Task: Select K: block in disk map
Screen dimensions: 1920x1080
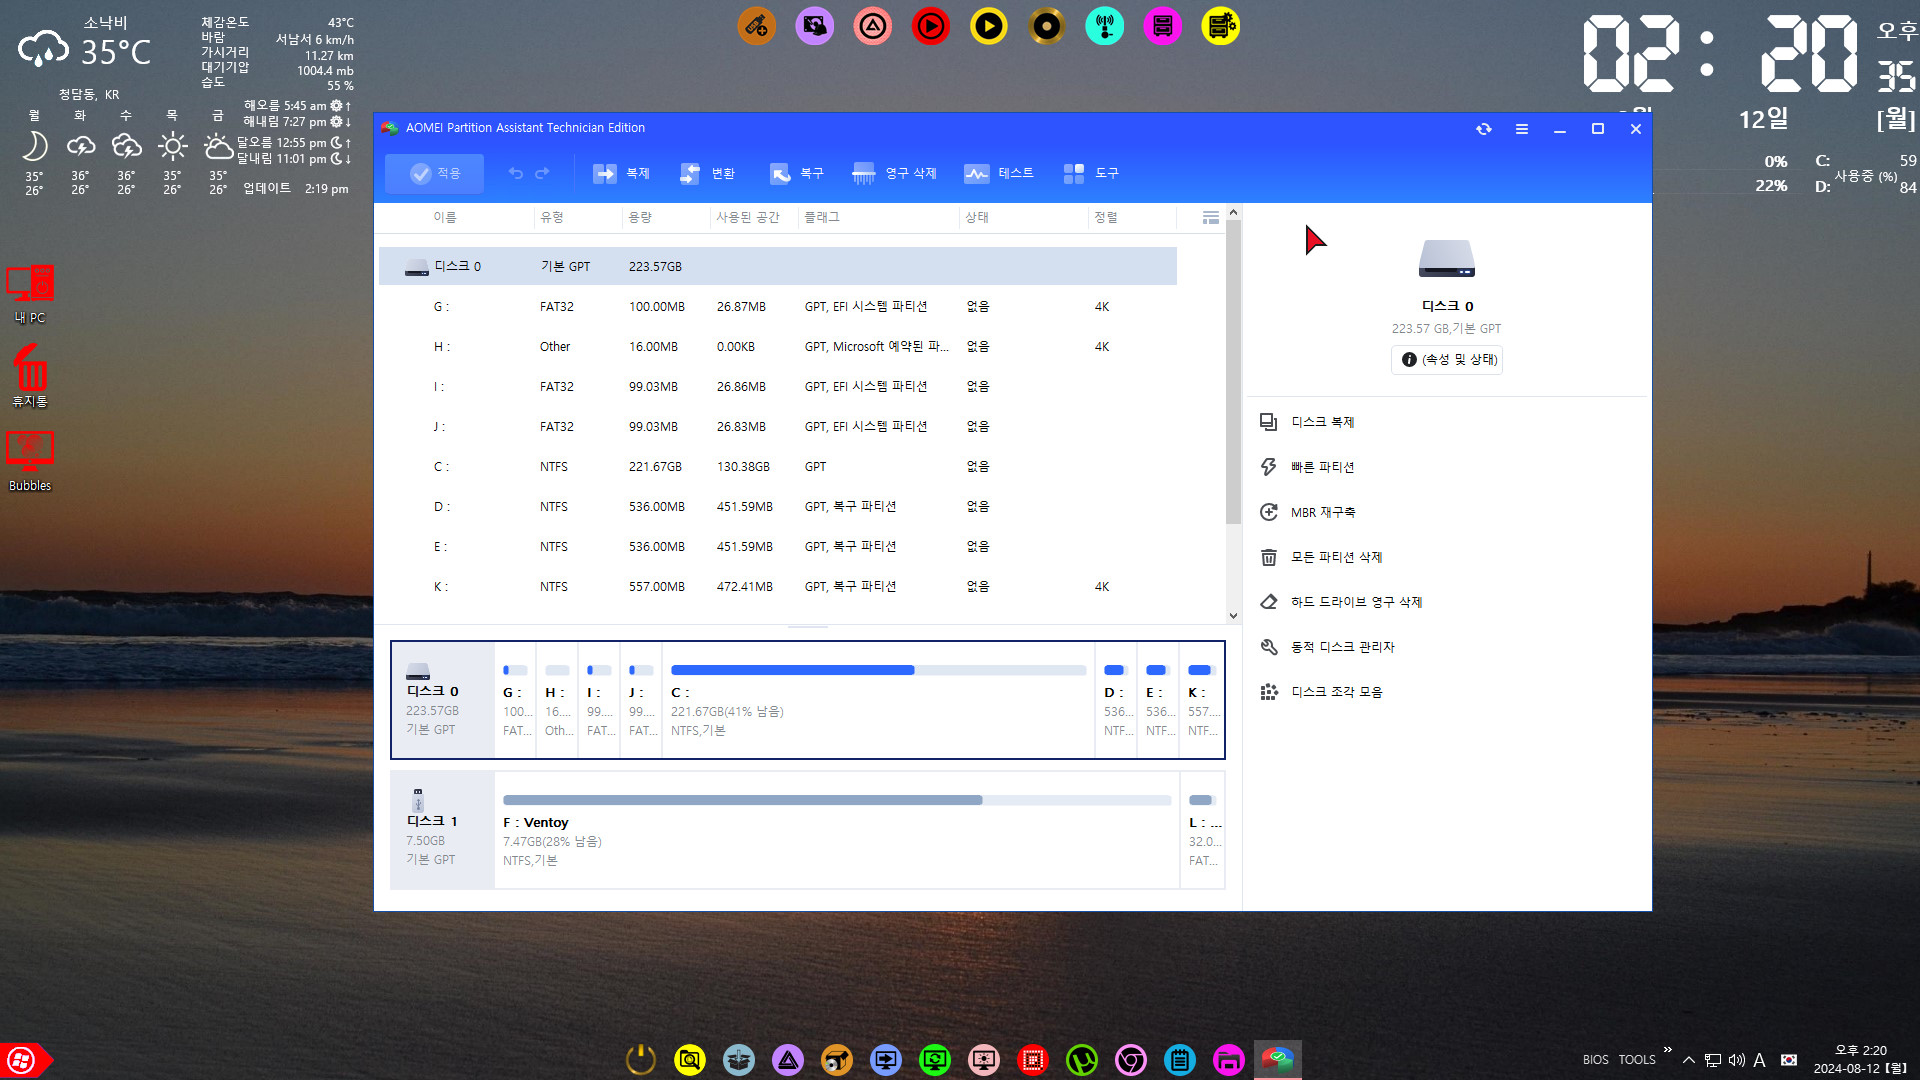Action: click(x=1201, y=700)
